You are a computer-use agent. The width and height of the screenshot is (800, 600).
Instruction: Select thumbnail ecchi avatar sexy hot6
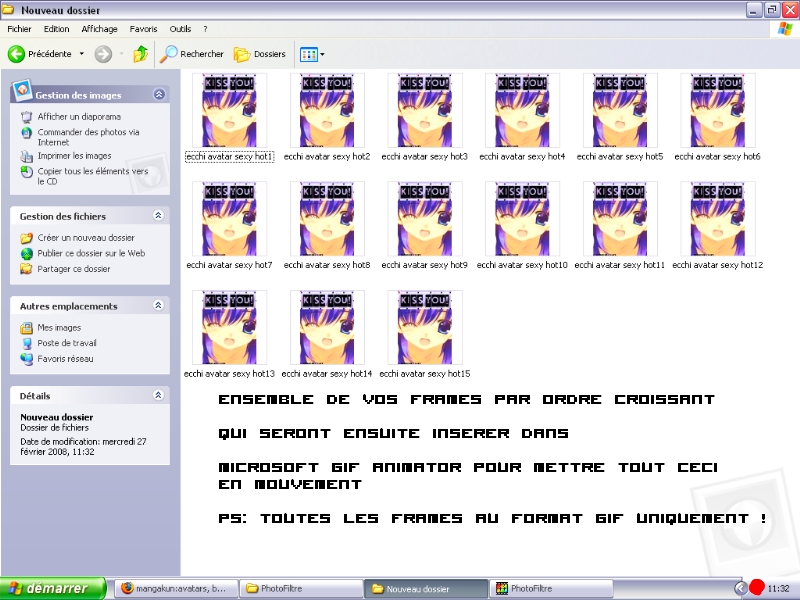[718, 110]
